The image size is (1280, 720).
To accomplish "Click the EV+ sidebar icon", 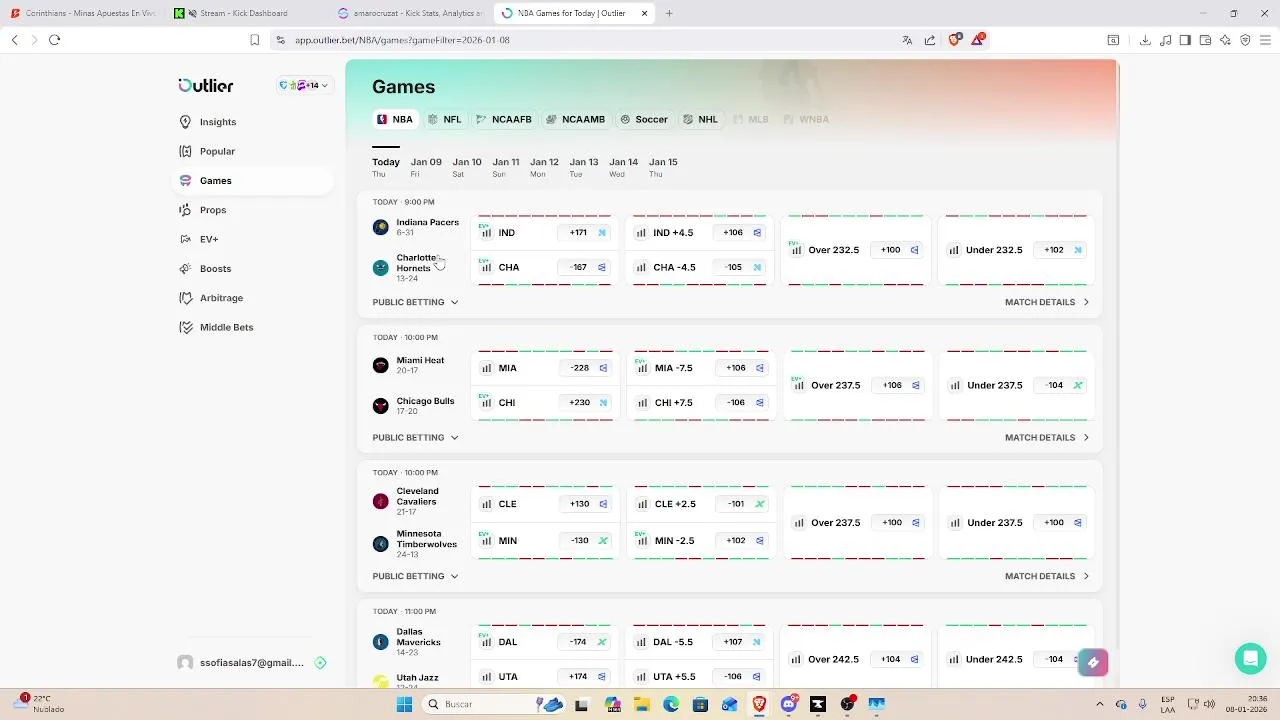I will click(185, 239).
